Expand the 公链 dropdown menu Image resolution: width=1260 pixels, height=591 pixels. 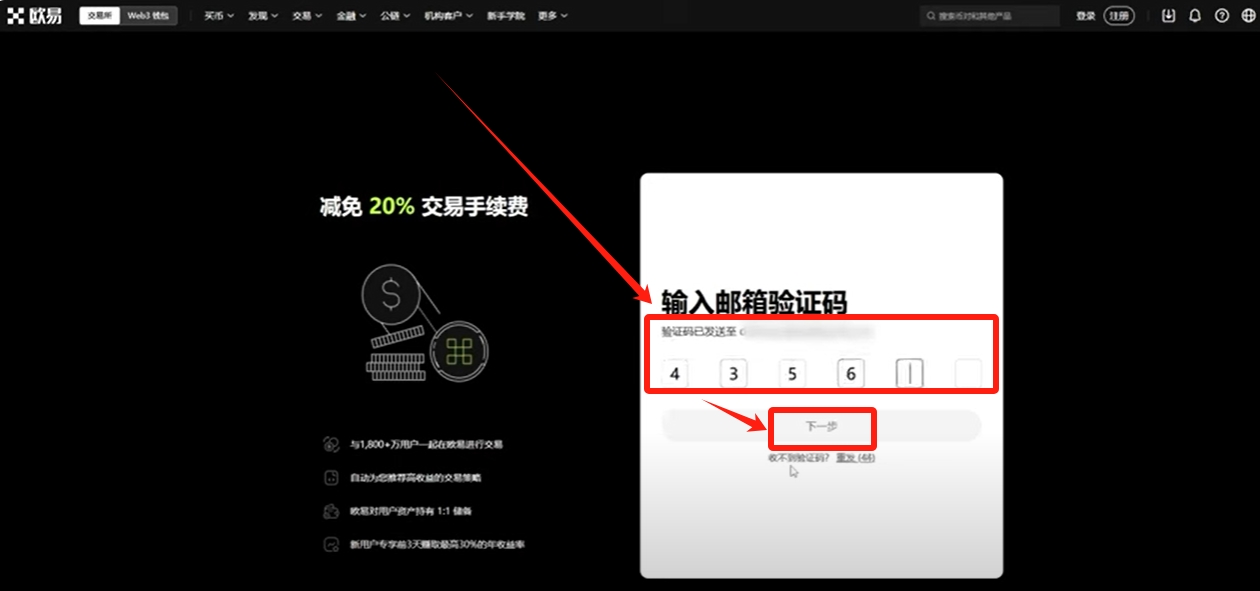click(x=395, y=16)
